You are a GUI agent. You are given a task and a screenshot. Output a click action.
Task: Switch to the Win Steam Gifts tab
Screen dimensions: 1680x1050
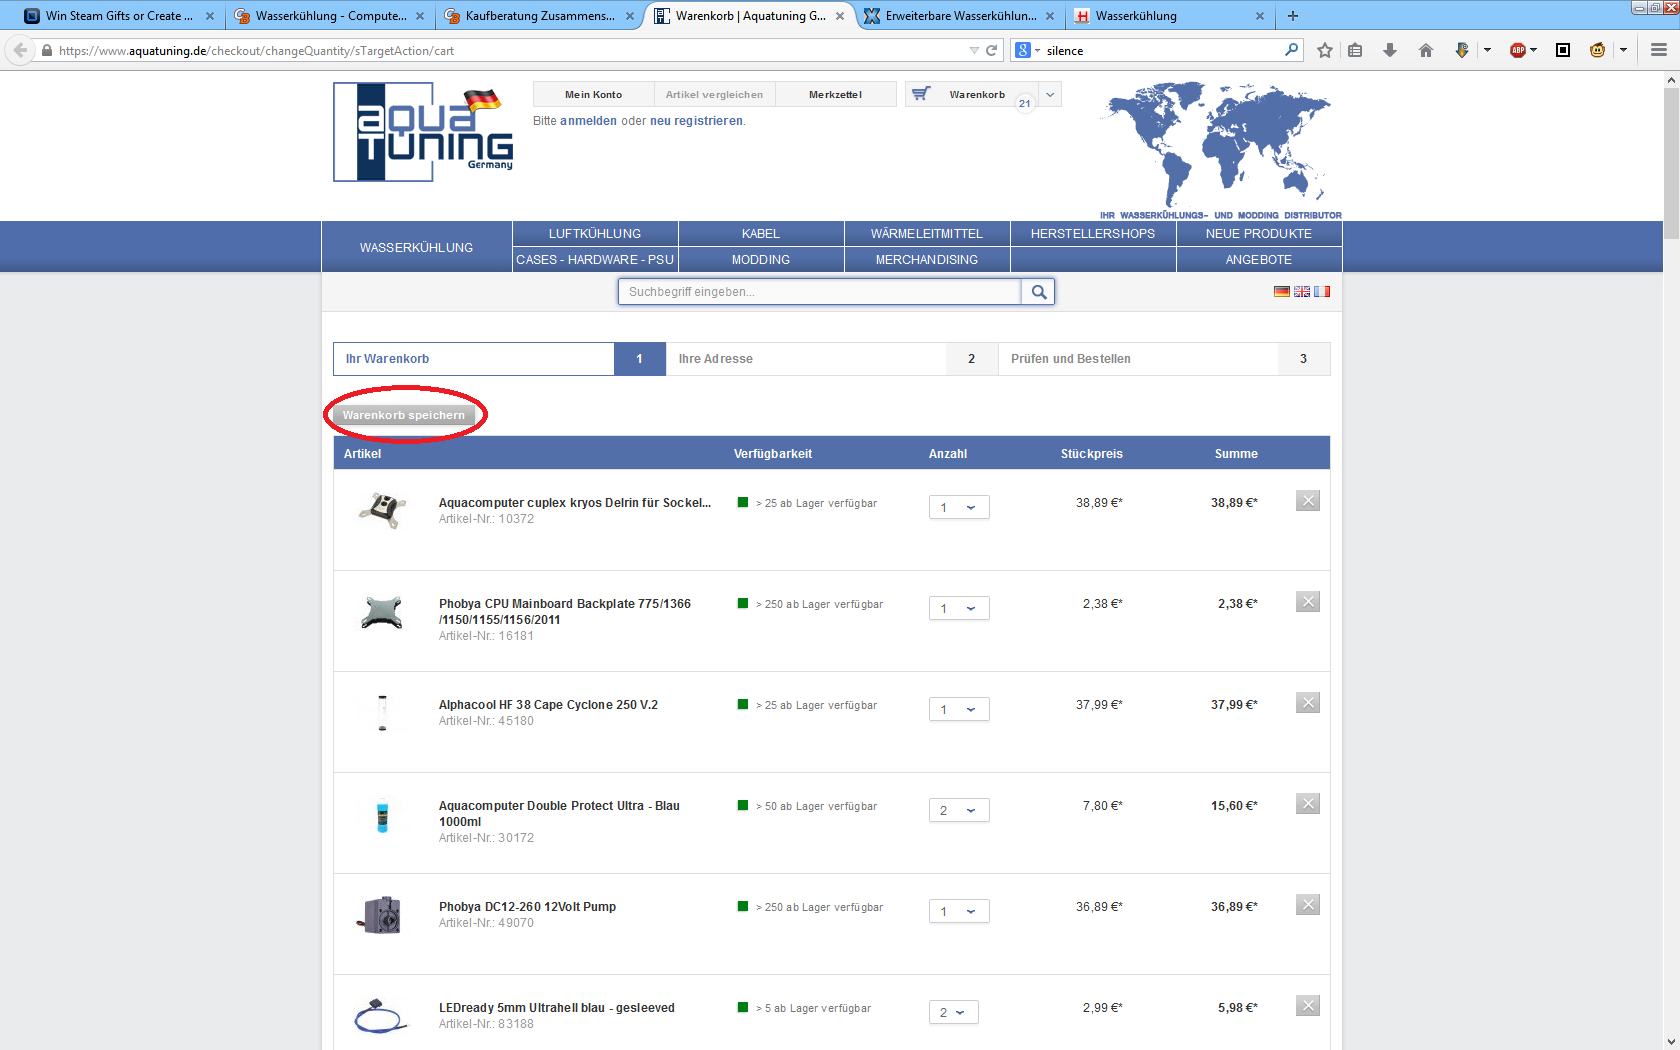pyautogui.click(x=119, y=16)
